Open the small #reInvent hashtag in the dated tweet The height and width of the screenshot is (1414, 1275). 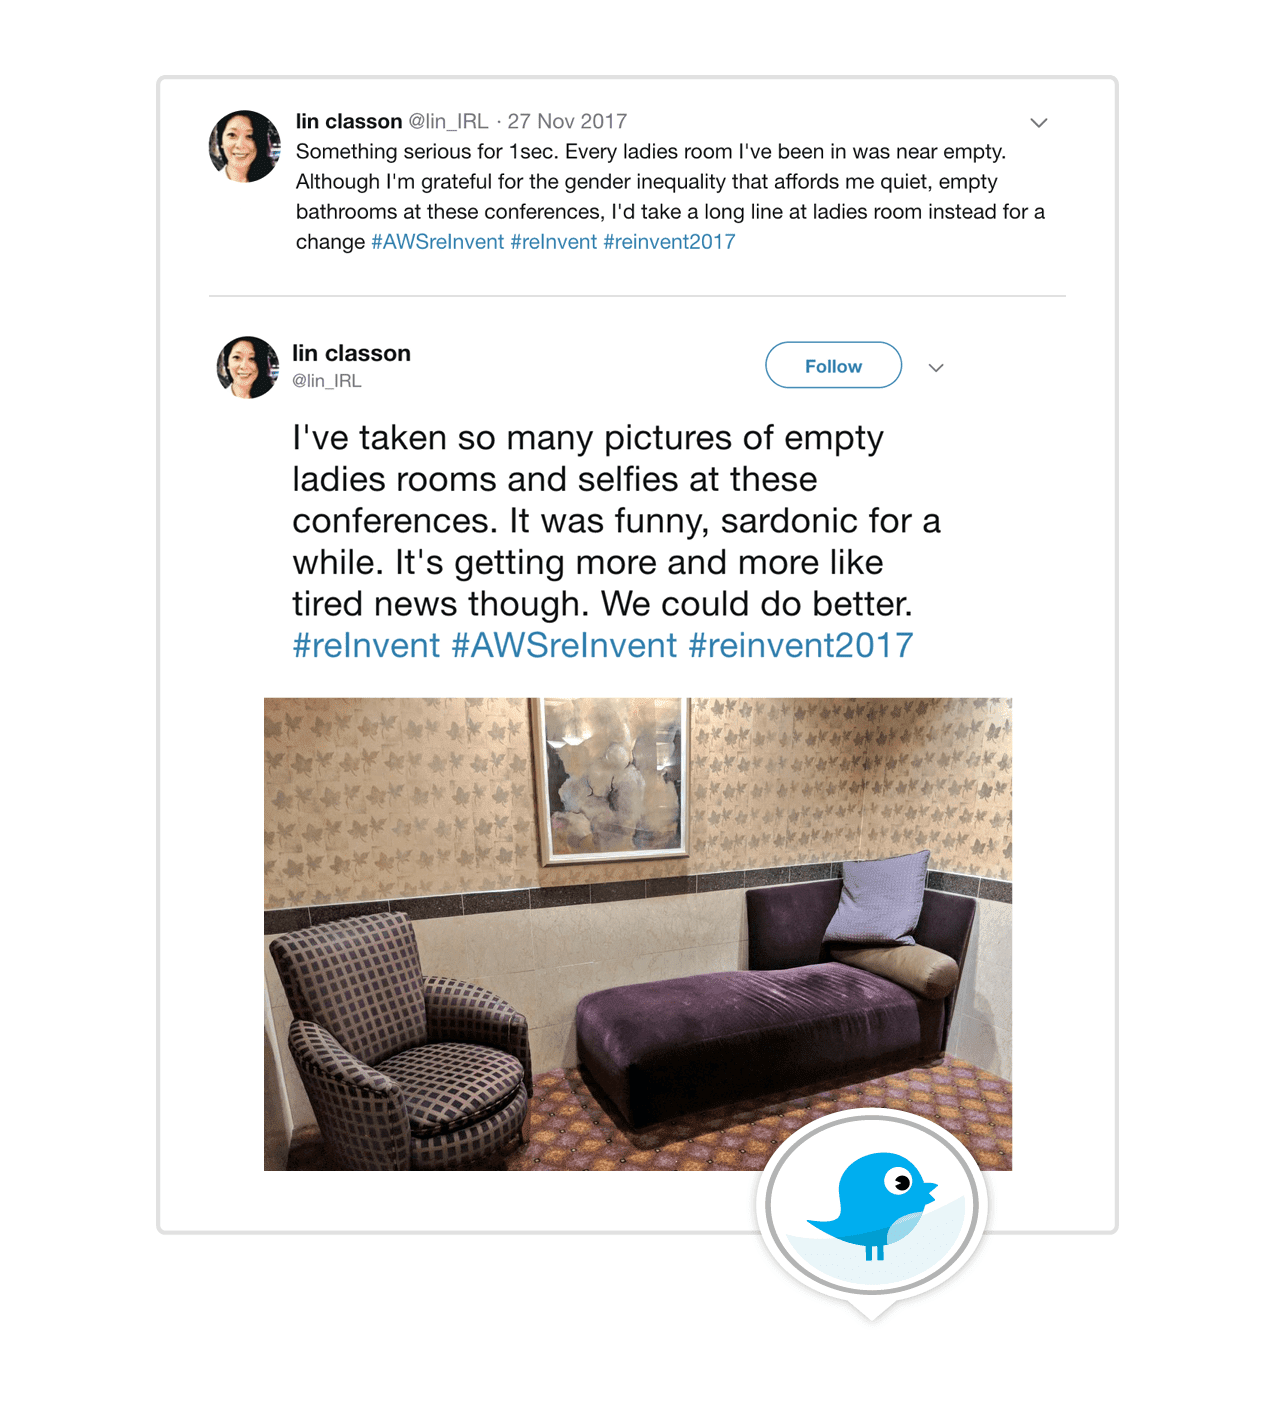point(554,242)
